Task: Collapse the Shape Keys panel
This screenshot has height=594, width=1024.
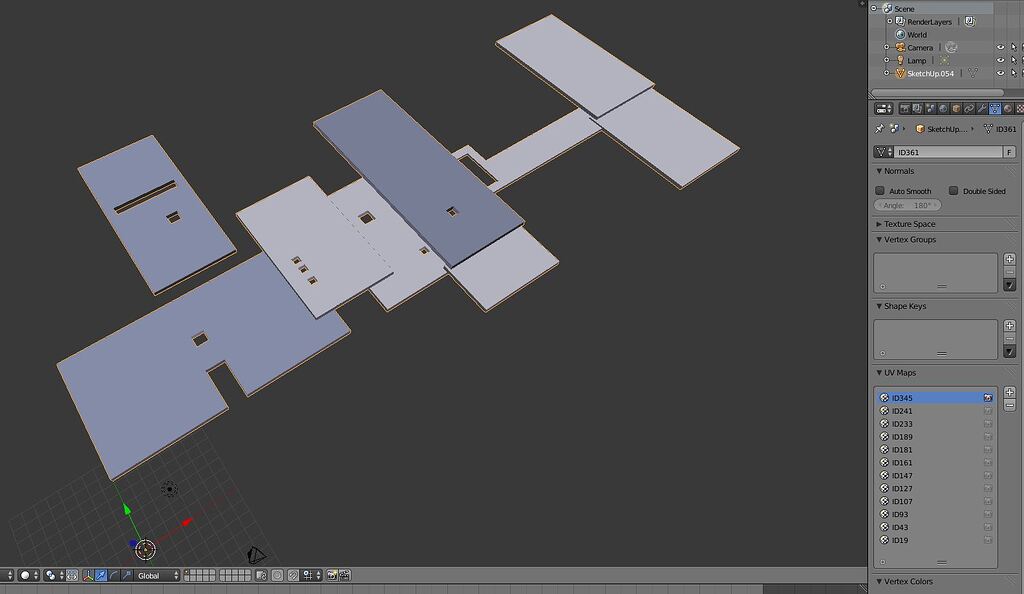Action: [x=901, y=306]
